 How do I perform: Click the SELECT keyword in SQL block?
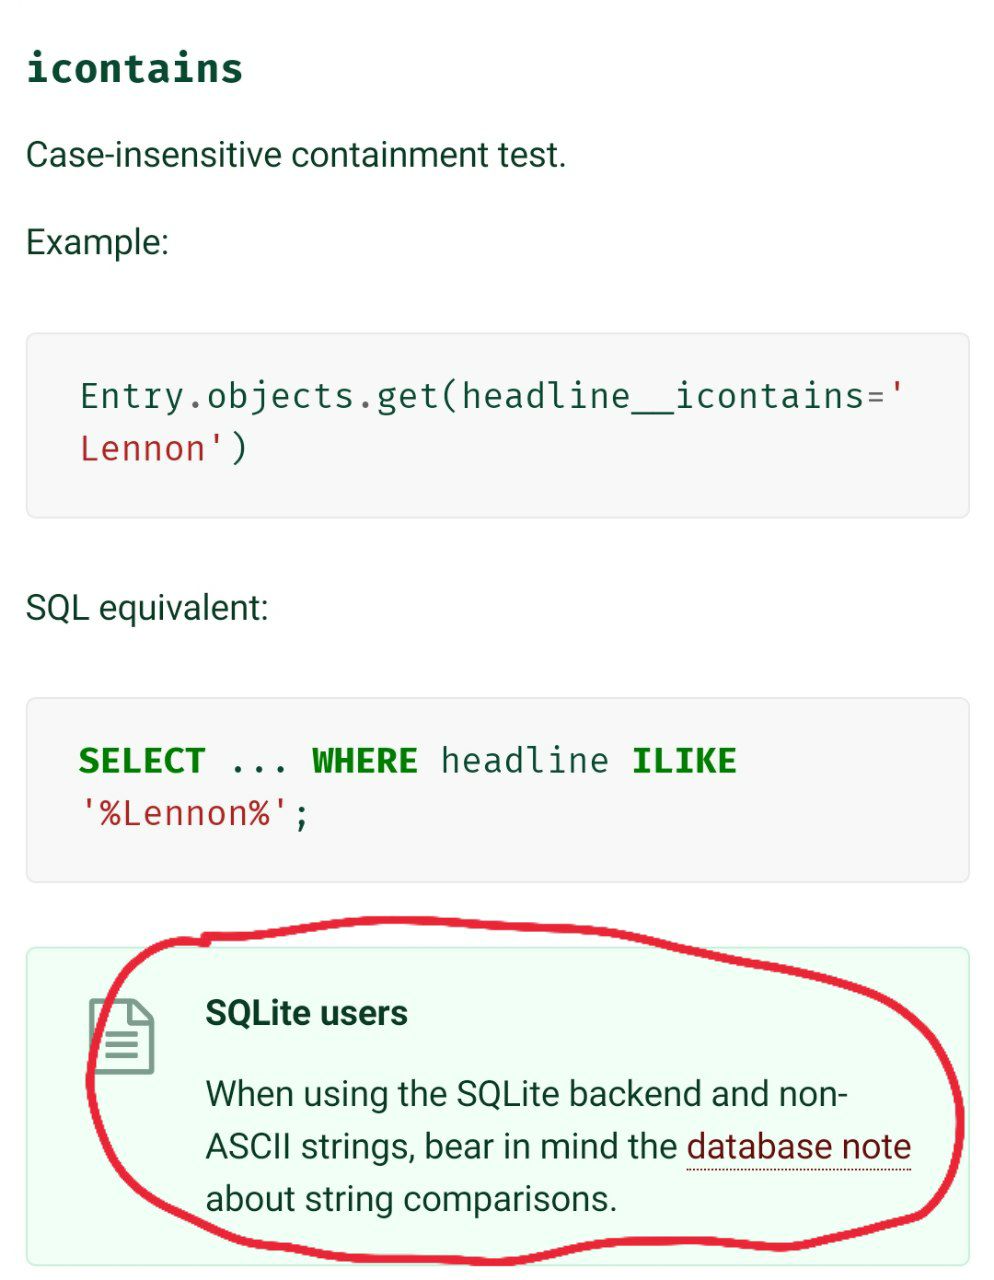coord(142,761)
